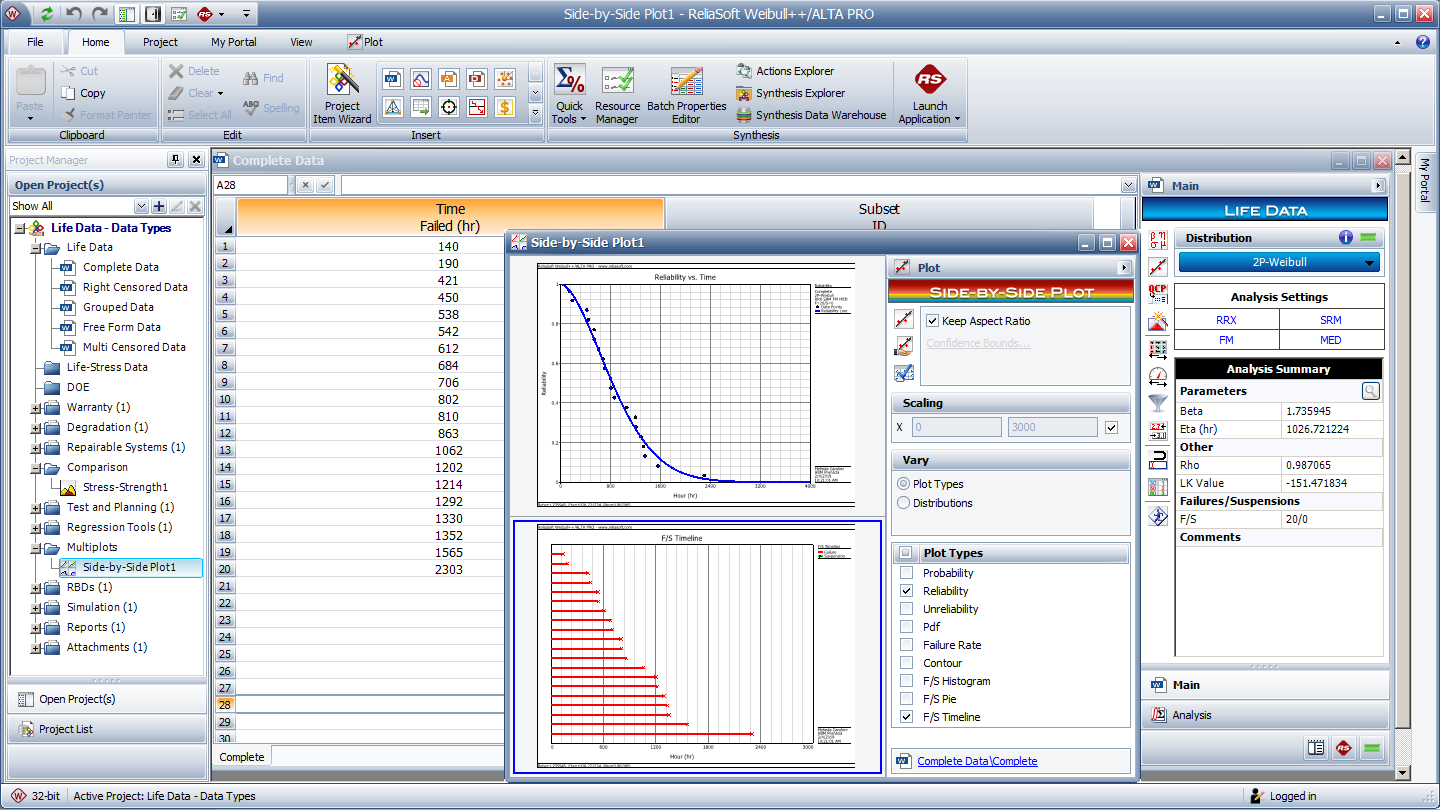Image resolution: width=1440 pixels, height=810 pixels.
Task: Click the Plot icon in Life Data control panel
Action: click(x=1158, y=267)
